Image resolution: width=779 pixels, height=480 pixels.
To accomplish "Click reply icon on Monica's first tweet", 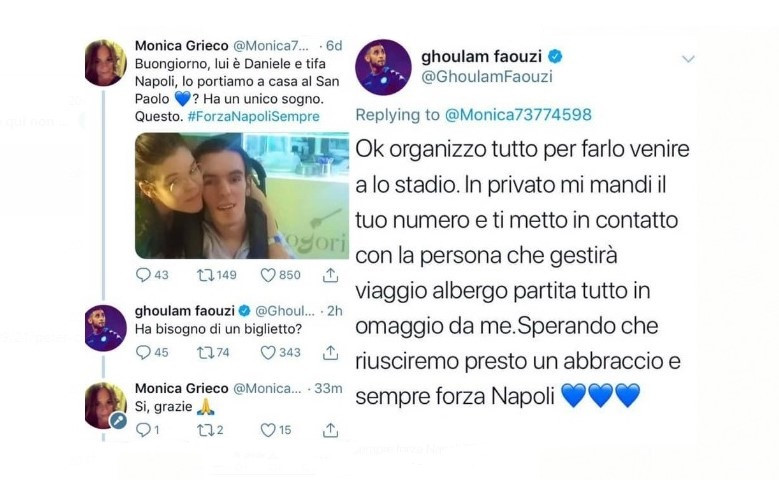I will point(143,275).
